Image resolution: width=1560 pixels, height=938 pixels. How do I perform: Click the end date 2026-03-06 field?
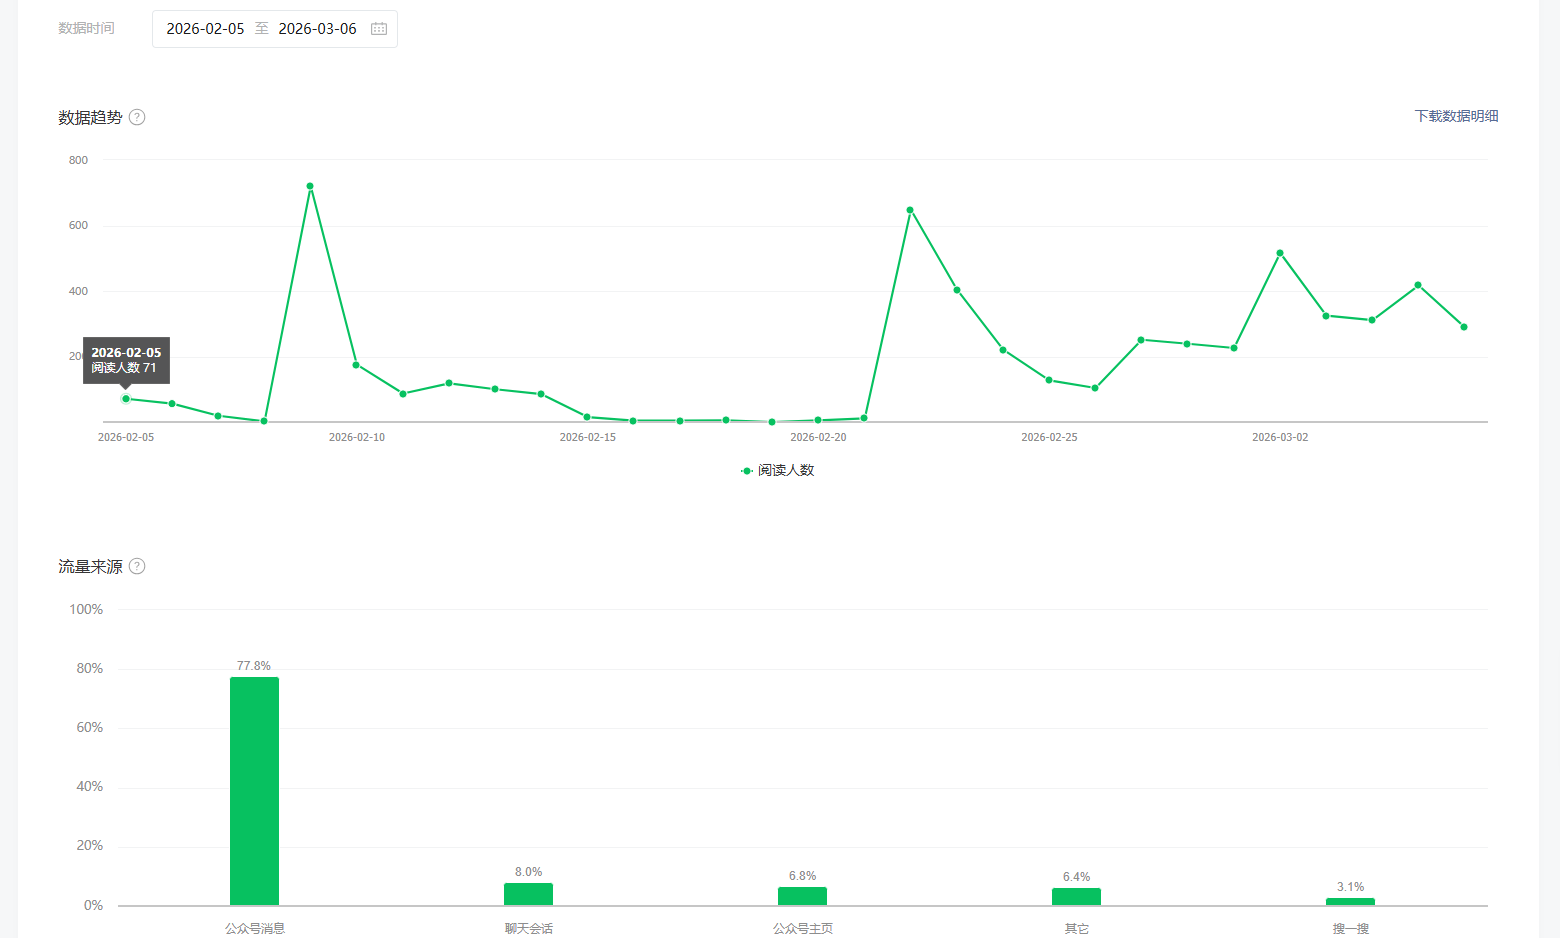coord(317,29)
